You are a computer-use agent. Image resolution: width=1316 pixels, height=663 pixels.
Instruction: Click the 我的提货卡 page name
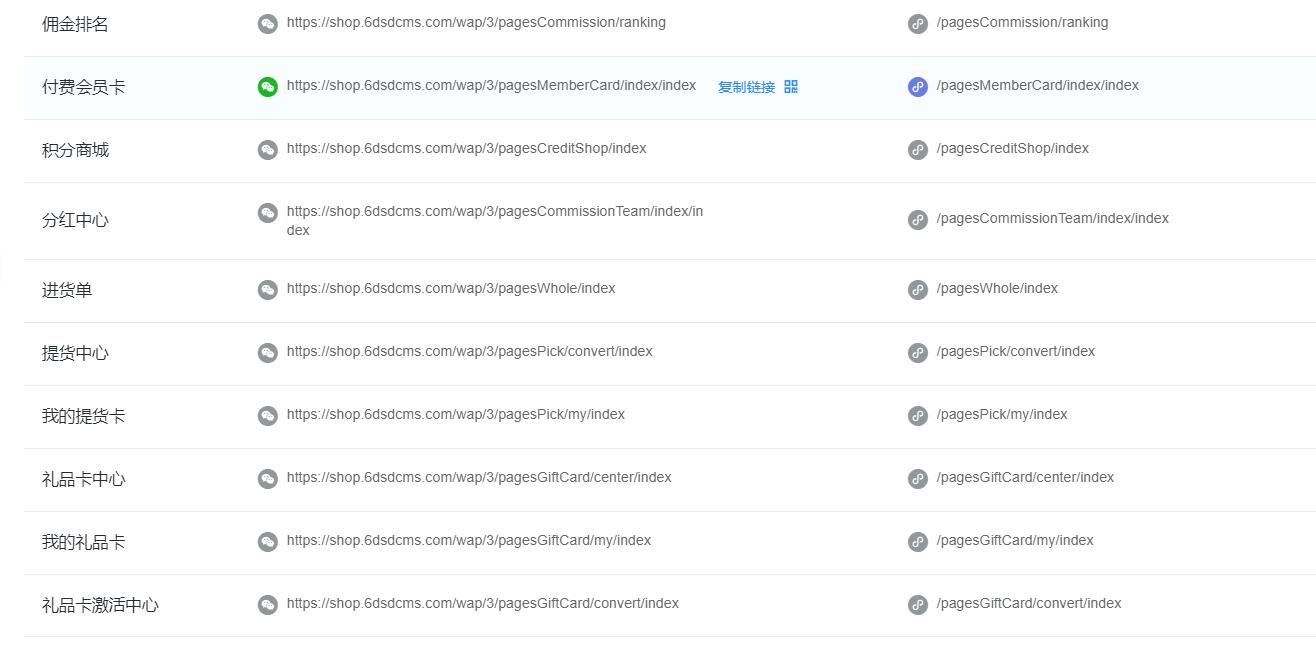pyautogui.click(x=83, y=416)
